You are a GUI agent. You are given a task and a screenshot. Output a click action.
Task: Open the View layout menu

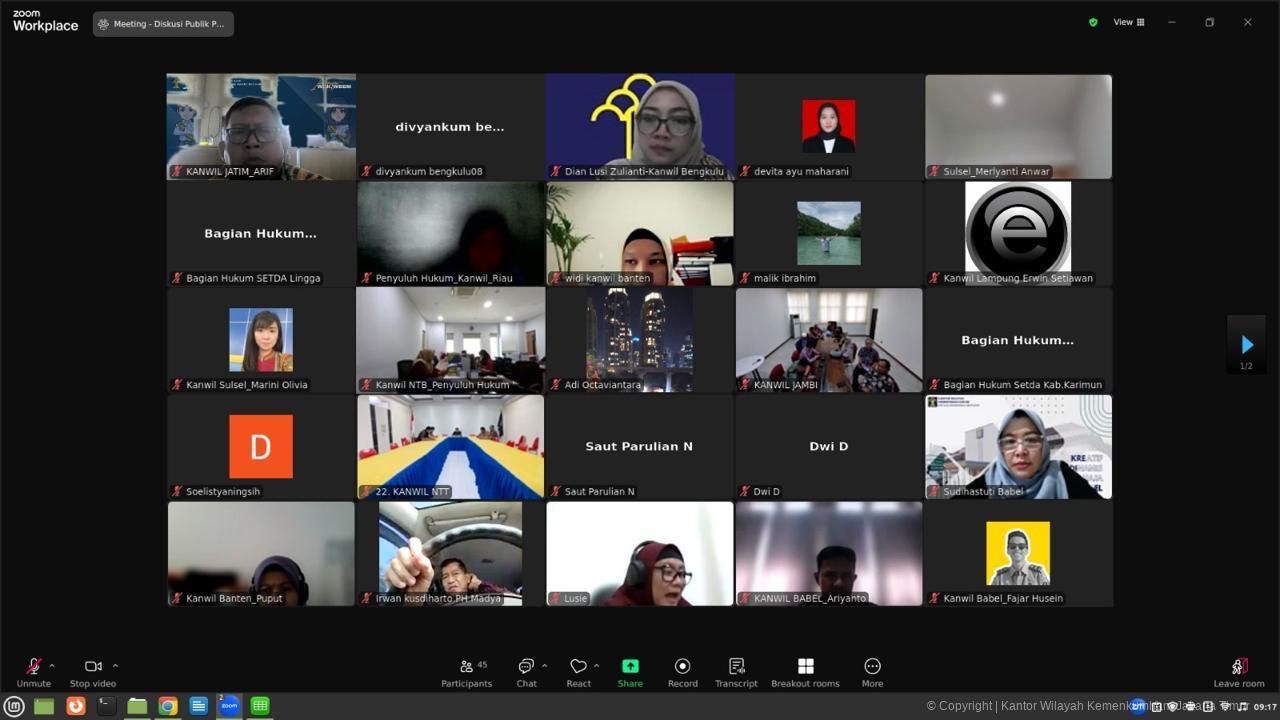(1129, 22)
